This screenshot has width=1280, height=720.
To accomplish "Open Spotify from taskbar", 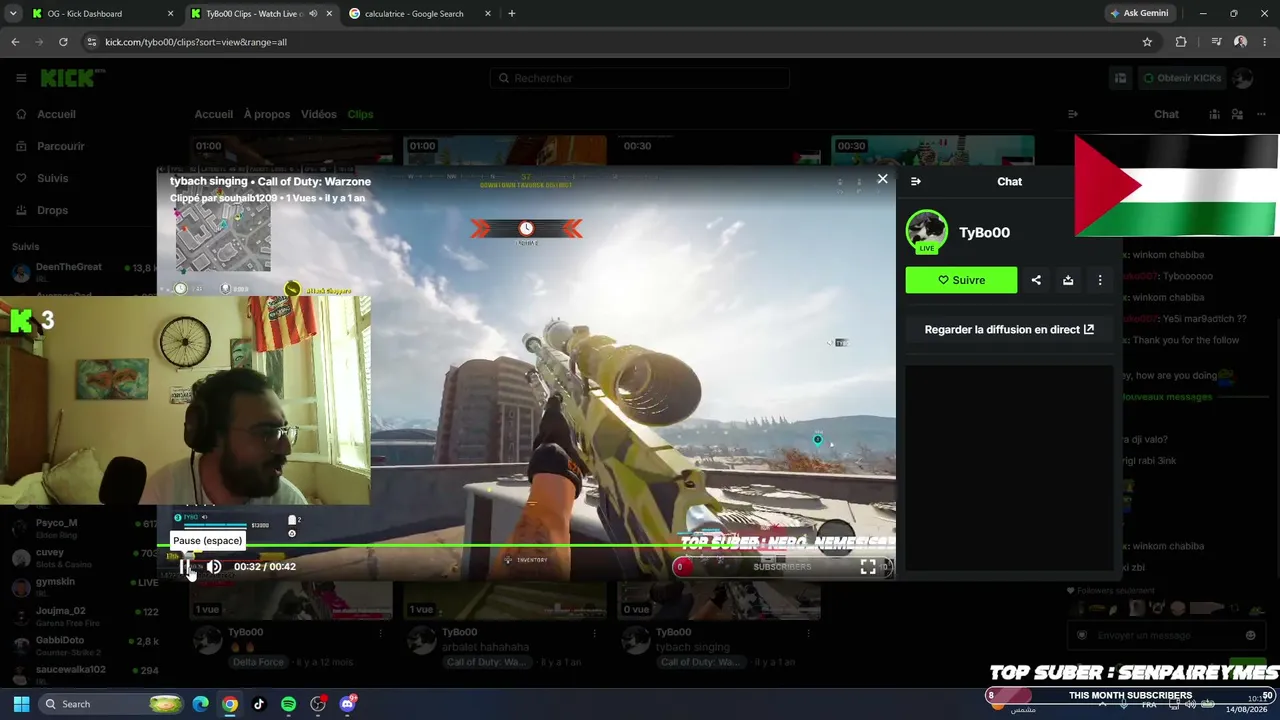I will tap(289, 704).
